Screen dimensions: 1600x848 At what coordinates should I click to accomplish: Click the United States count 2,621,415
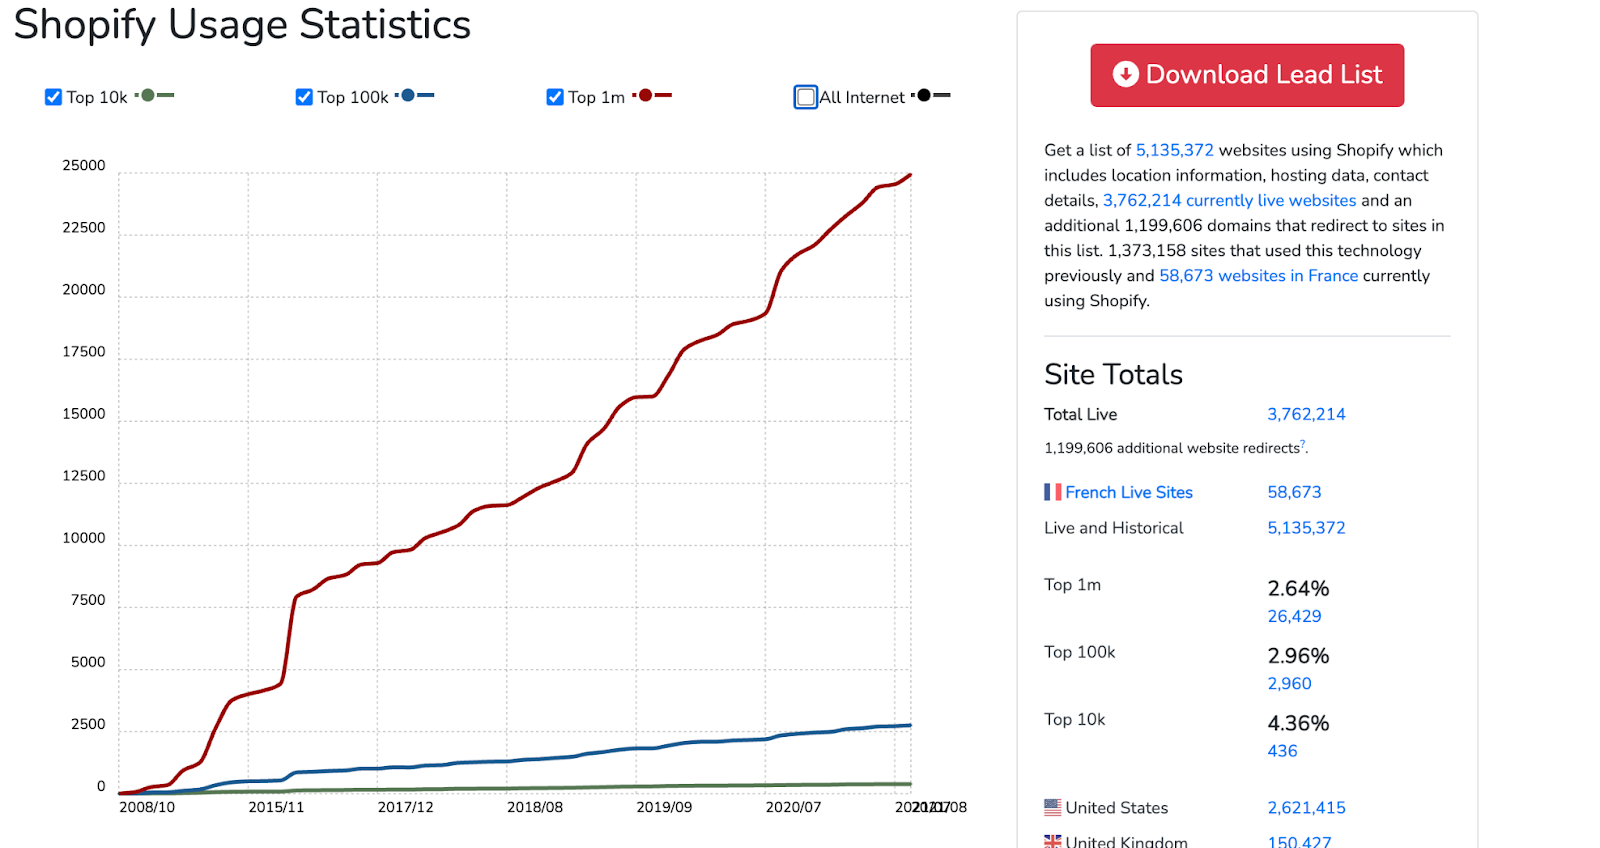point(1307,808)
